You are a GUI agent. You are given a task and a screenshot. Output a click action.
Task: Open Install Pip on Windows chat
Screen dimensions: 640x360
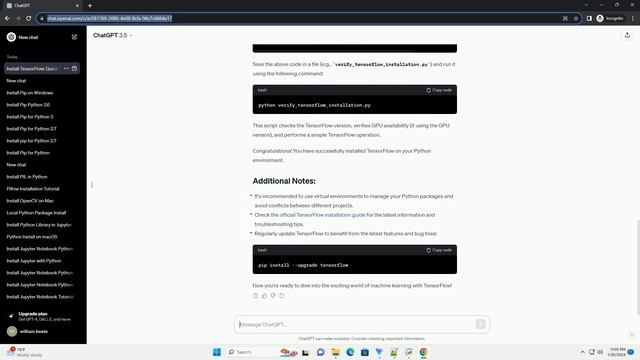tap(30, 93)
